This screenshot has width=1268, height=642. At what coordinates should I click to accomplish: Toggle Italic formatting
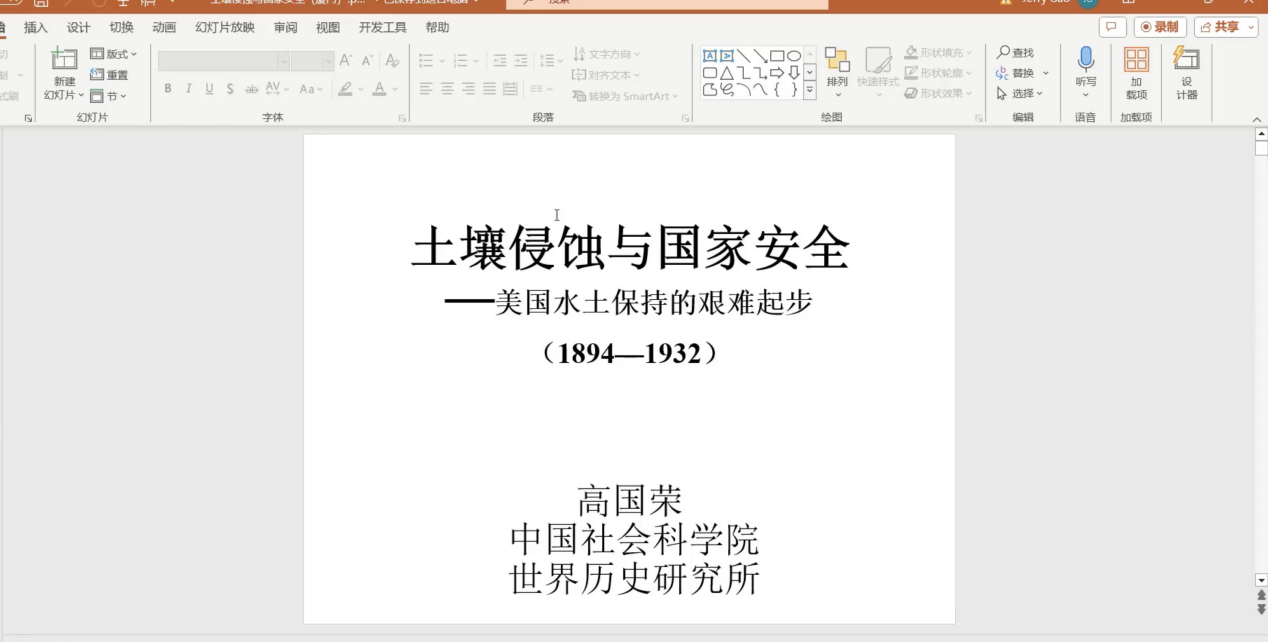188,89
